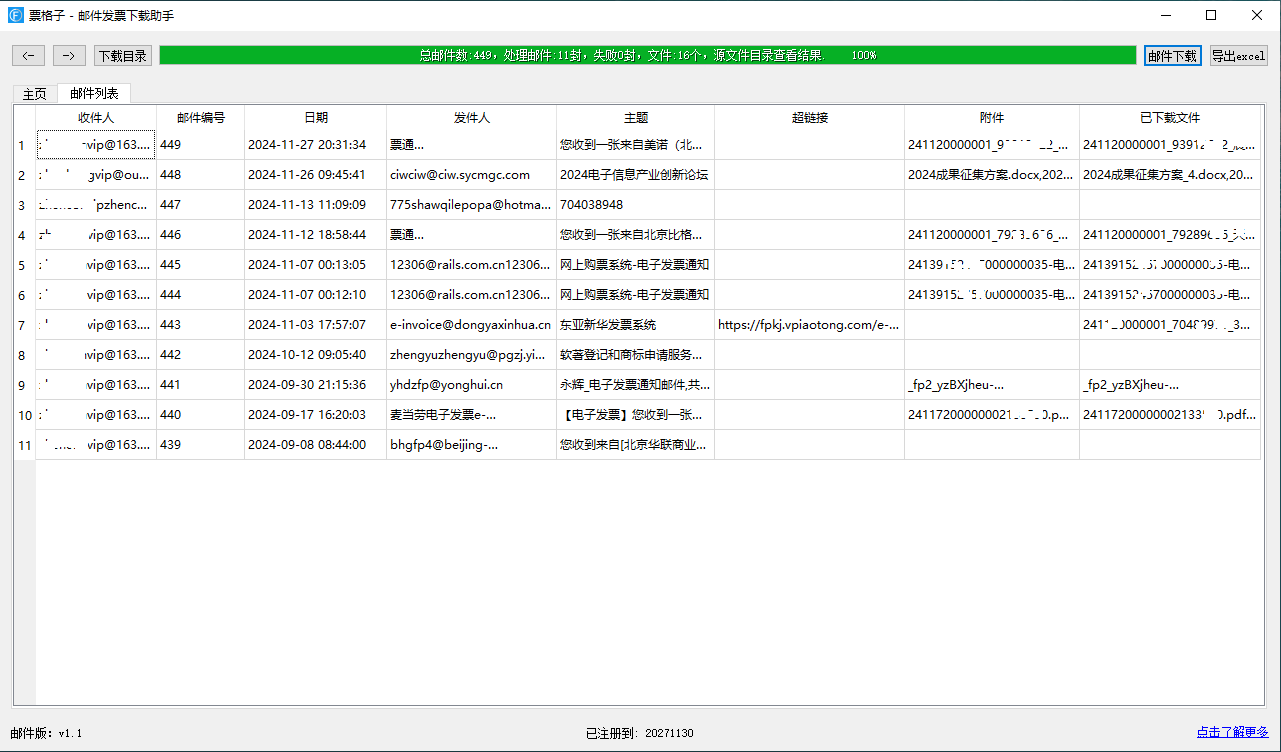Click mail number cell 449
Image resolution: width=1281 pixels, height=752 pixels.
click(x=200, y=145)
